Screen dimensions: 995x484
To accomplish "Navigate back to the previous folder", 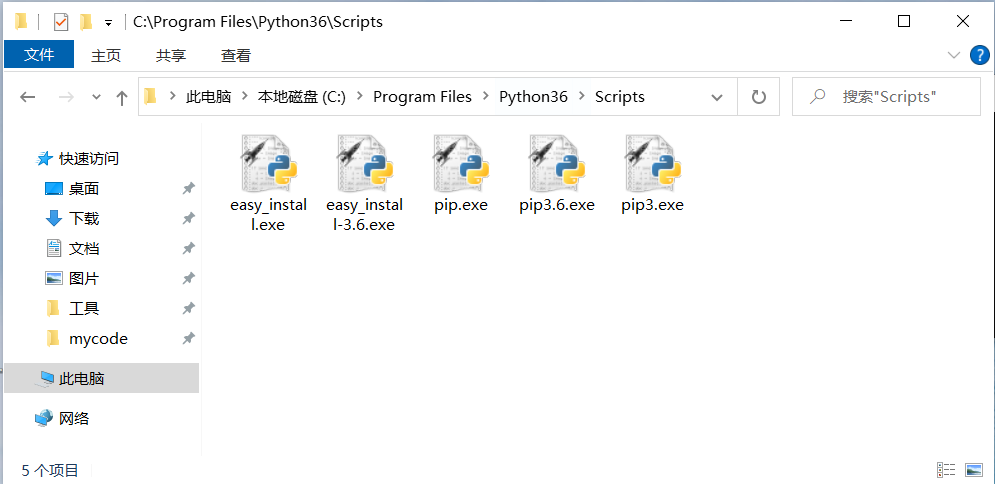I will (x=28, y=97).
